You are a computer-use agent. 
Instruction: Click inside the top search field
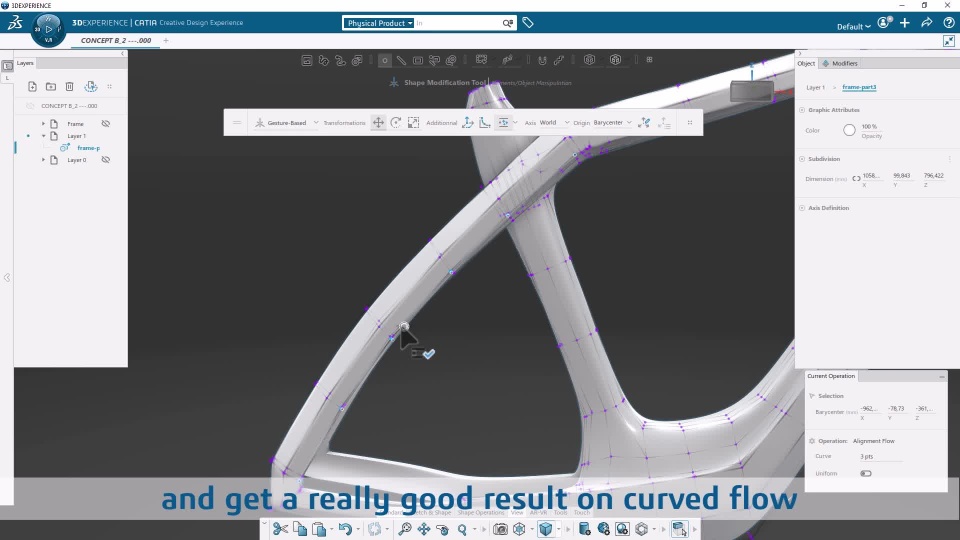458,23
